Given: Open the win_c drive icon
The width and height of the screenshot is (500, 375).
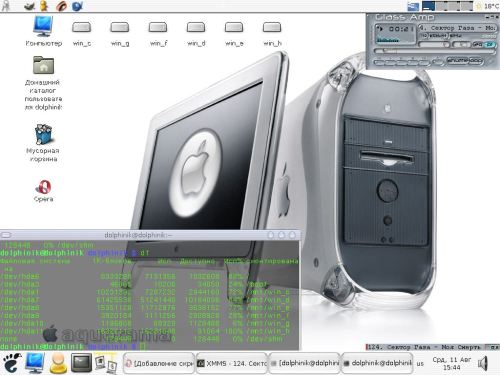Looking at the screenshot, I should [x=82, y=33].
